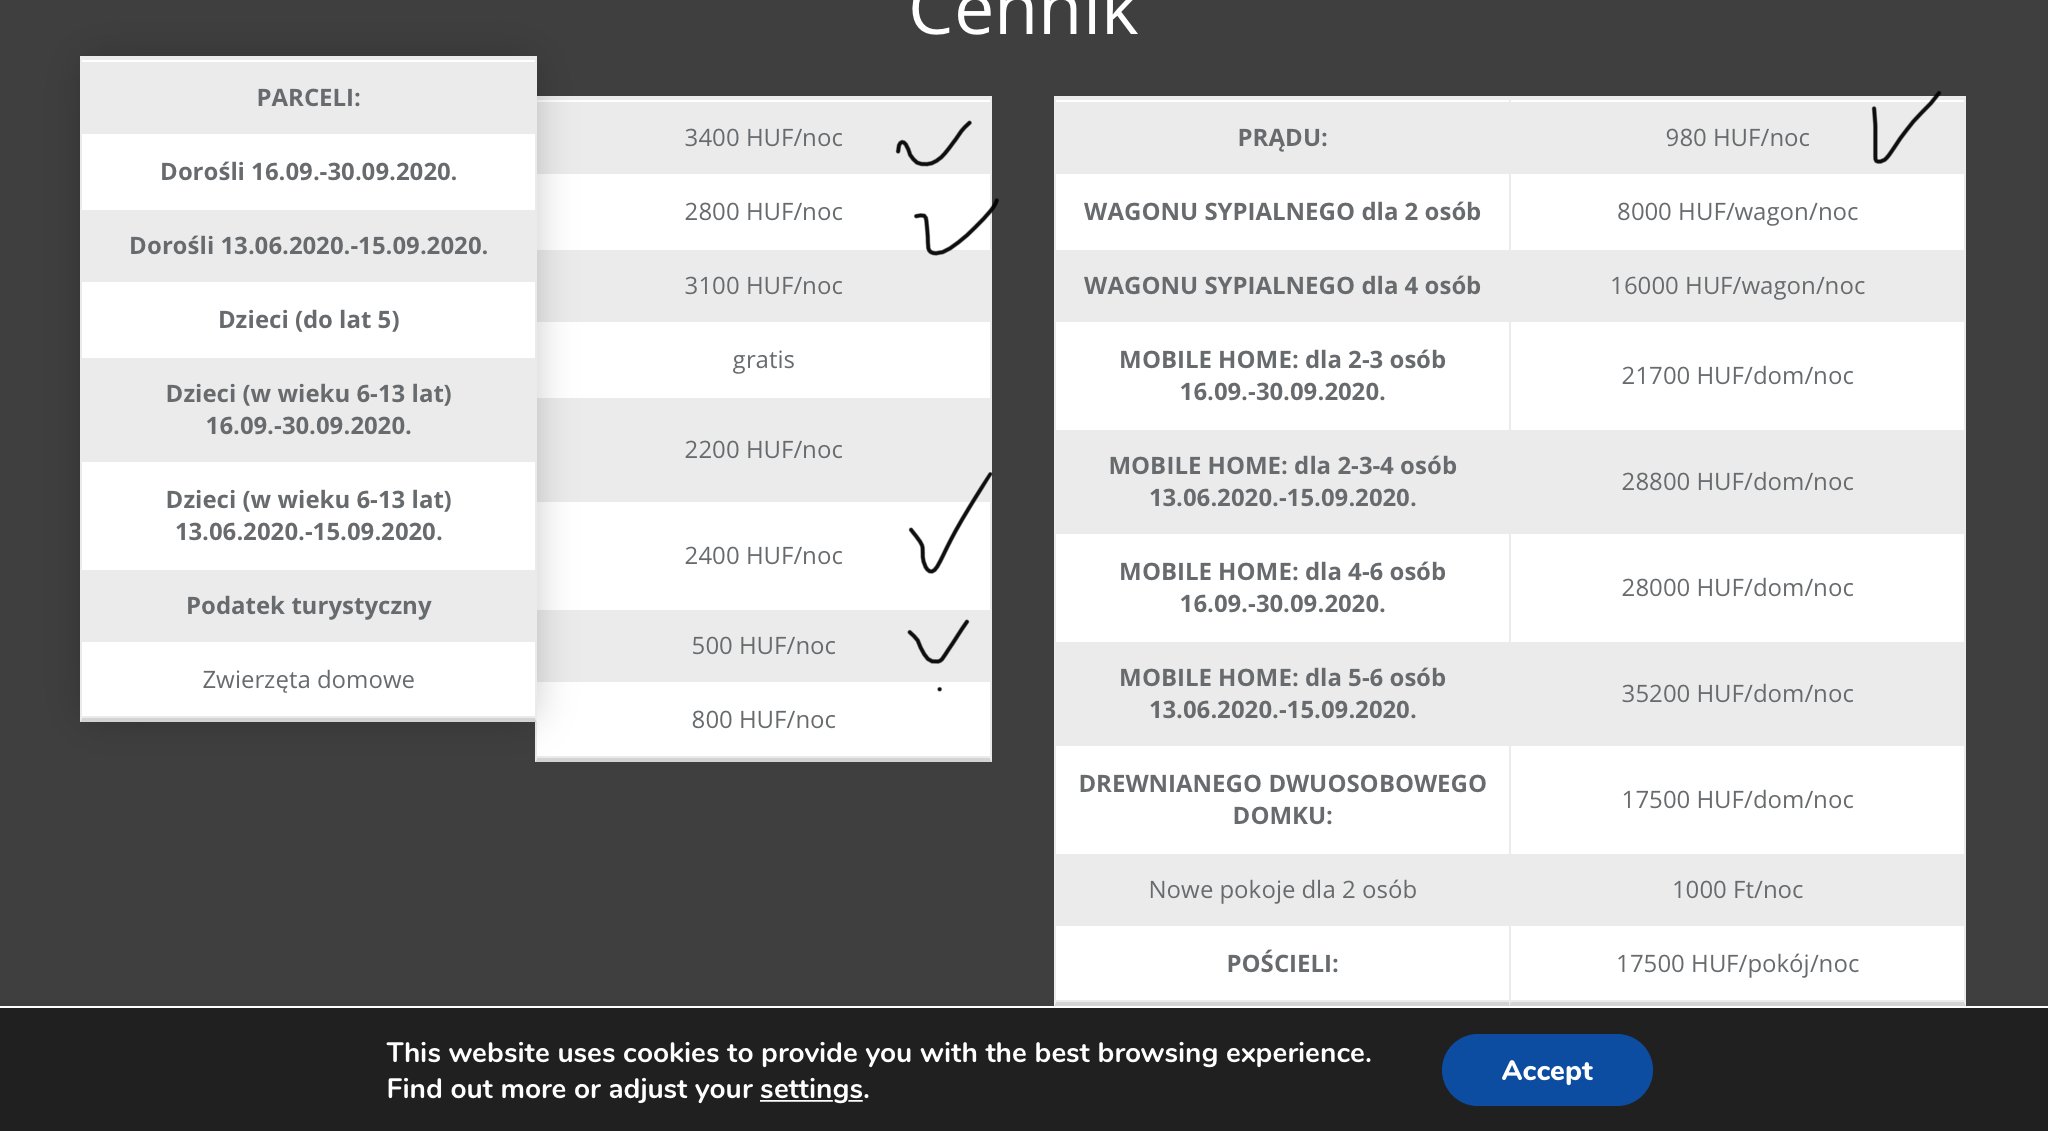Click the Zwierzęta domowe row label
Viewport: 2048px width, 1131px height.
click(x=308, y=680)
